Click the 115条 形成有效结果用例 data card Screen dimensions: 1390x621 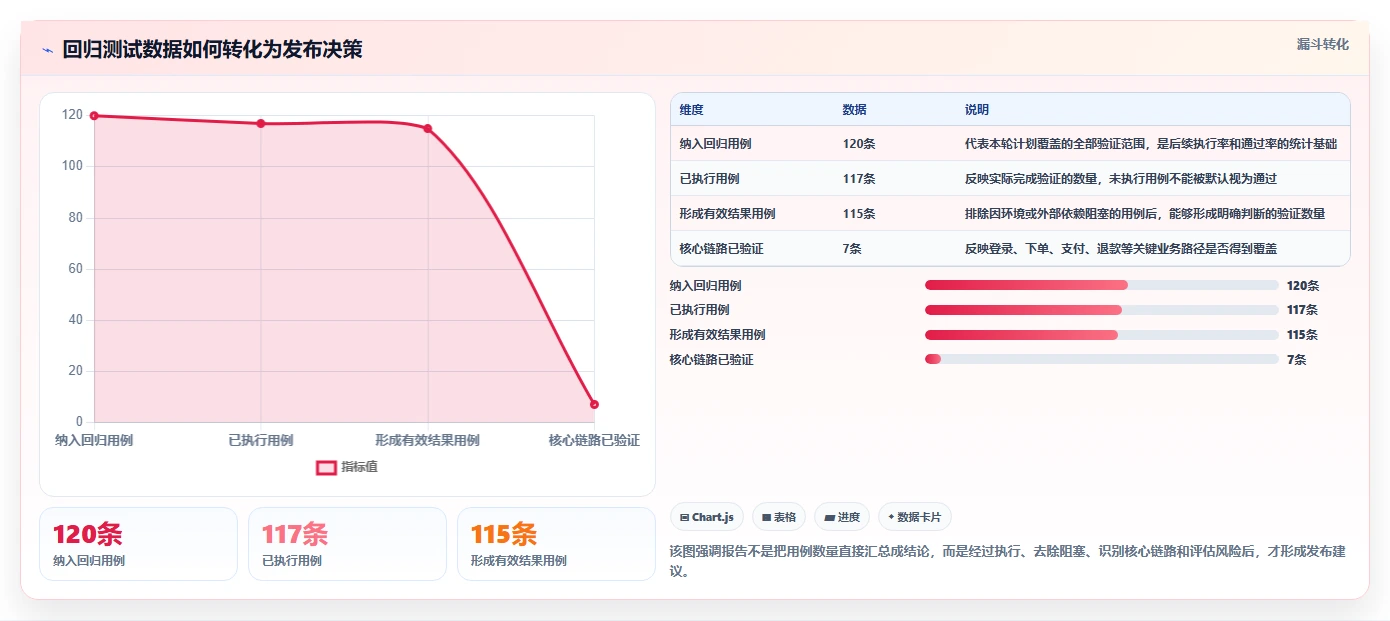tap(556, 544)
